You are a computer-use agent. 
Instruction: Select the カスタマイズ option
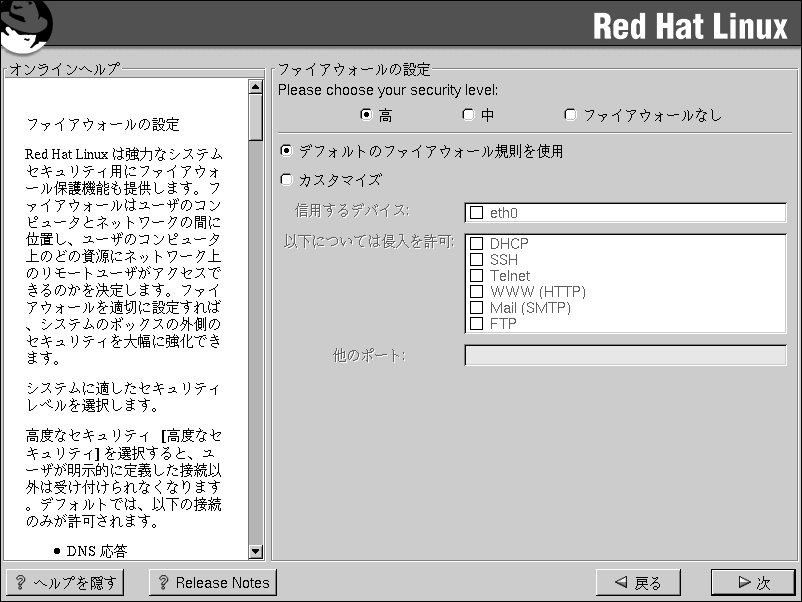point(287,180)
